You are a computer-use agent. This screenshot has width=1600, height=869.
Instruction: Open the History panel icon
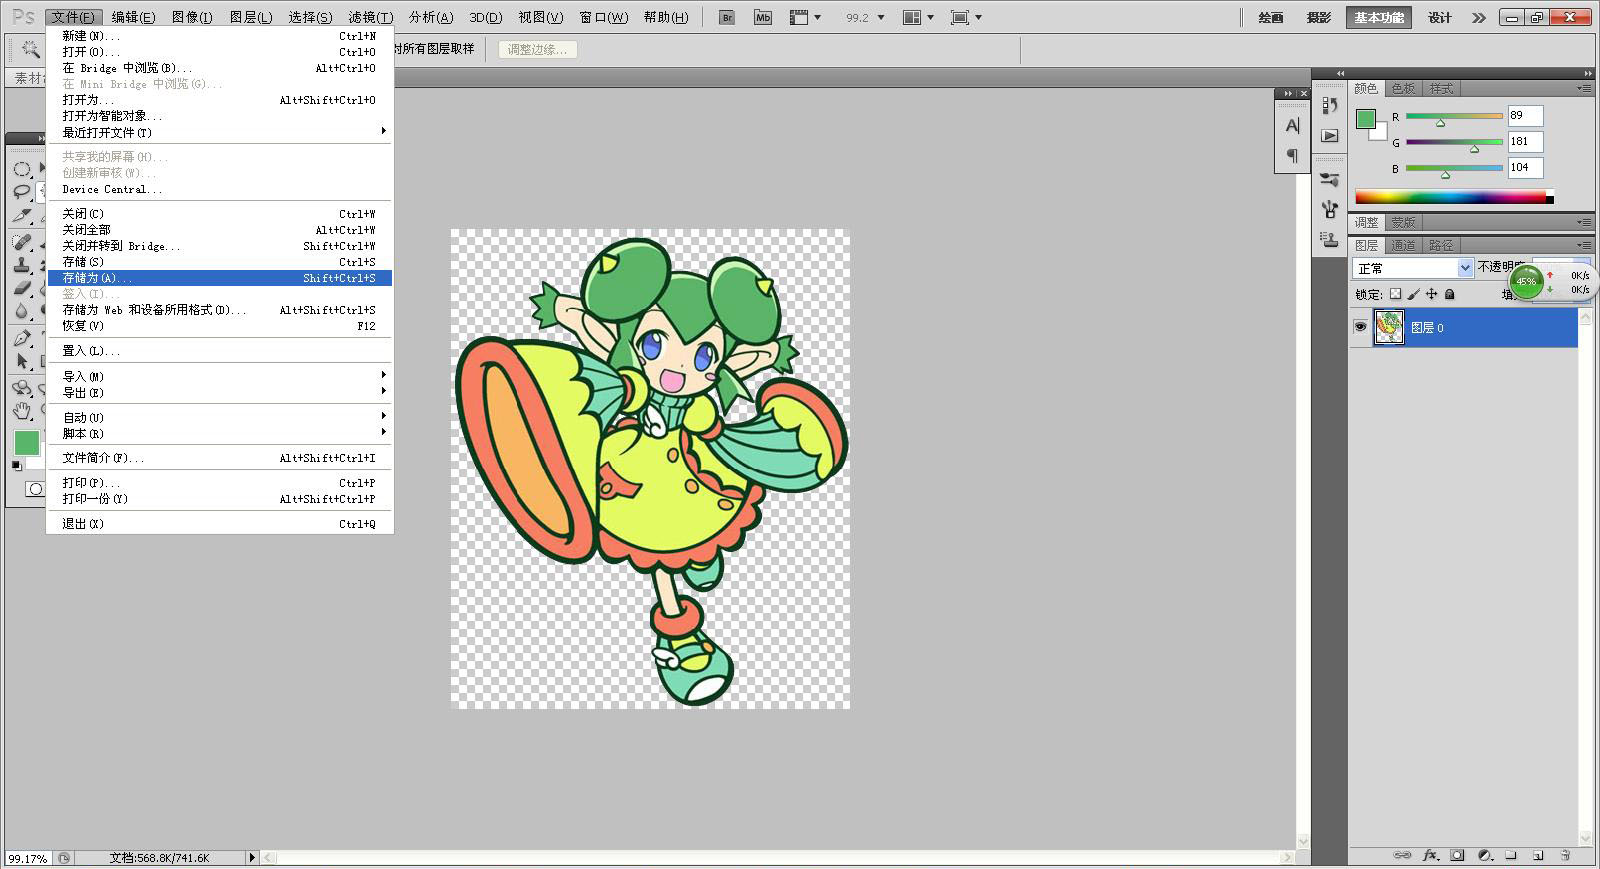coord(1329,105)
